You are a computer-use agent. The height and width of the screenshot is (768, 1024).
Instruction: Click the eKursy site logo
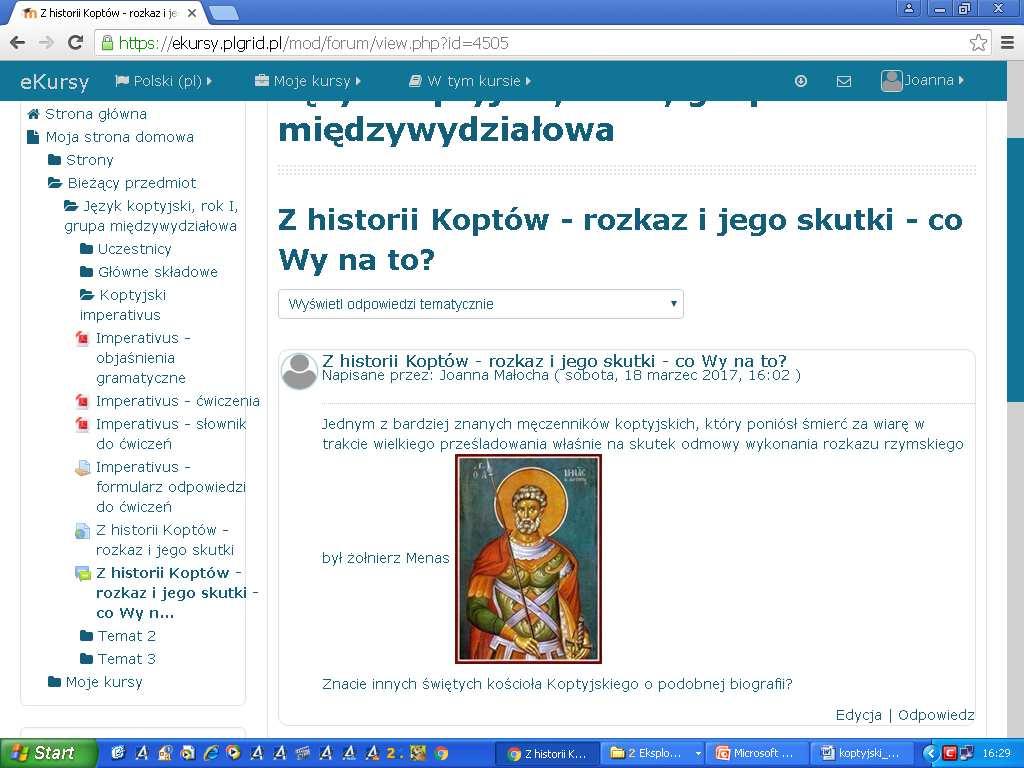[x=54, y=82]
